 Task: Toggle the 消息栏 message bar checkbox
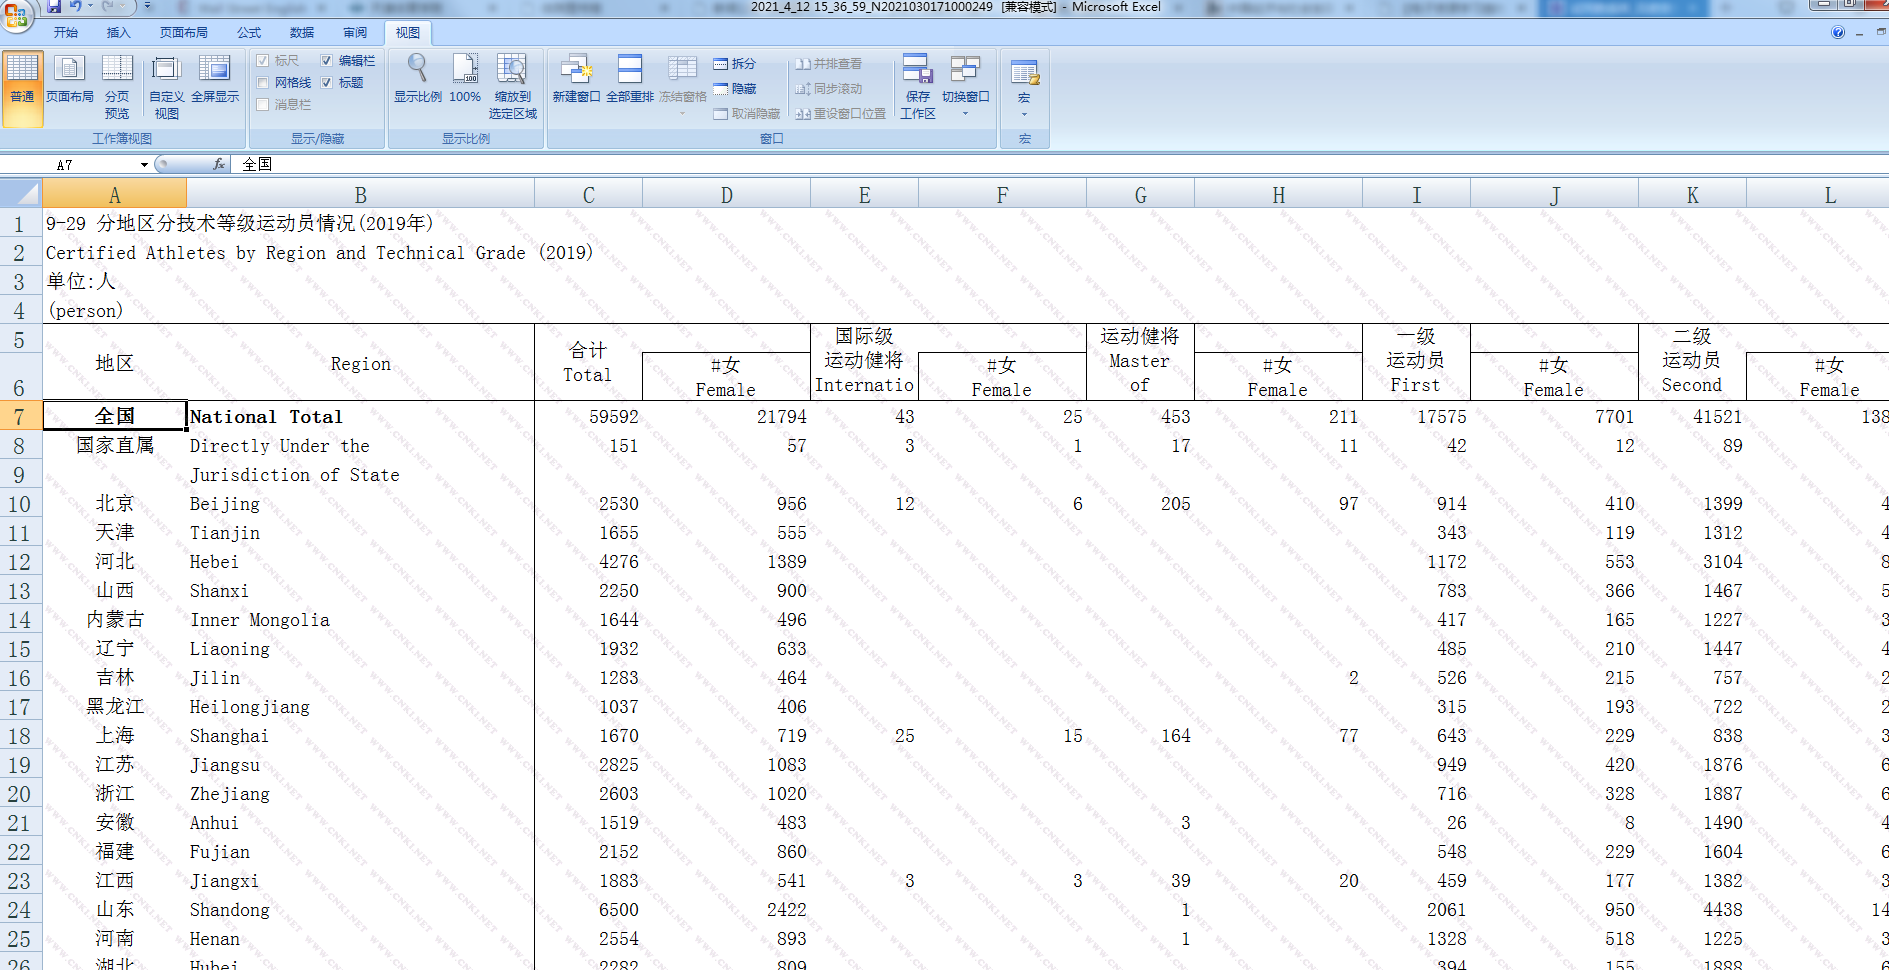pyautogui.click(x=263, y=104)
